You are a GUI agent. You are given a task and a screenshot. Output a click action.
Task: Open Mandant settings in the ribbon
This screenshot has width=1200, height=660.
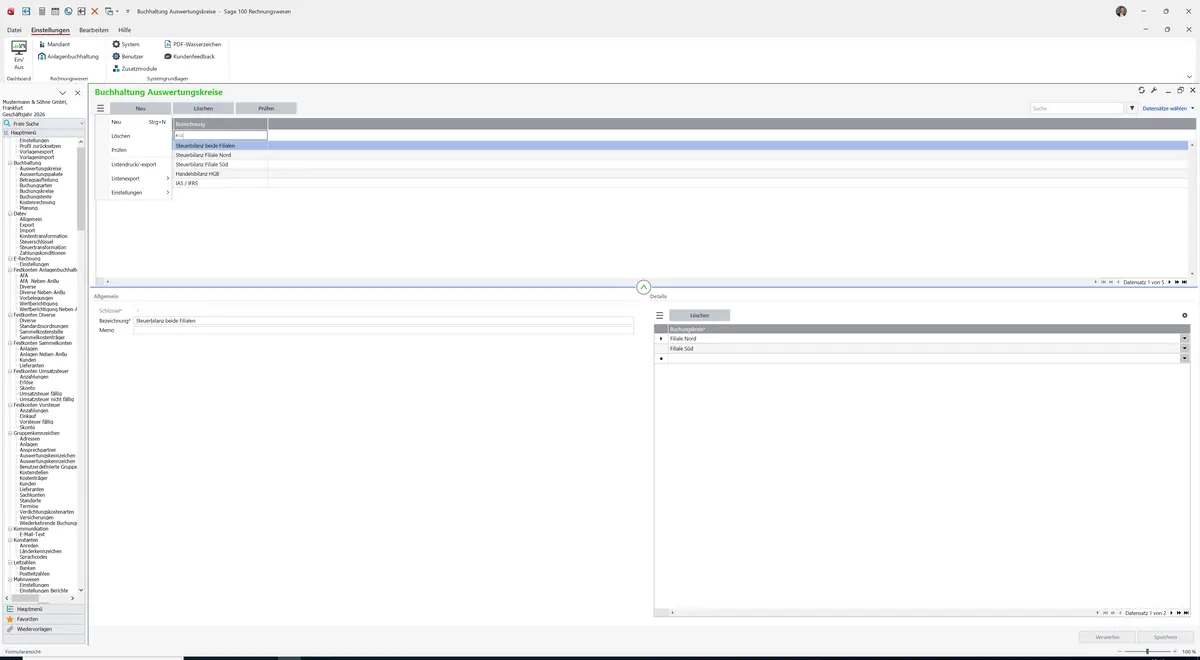(x=54, y=44)
